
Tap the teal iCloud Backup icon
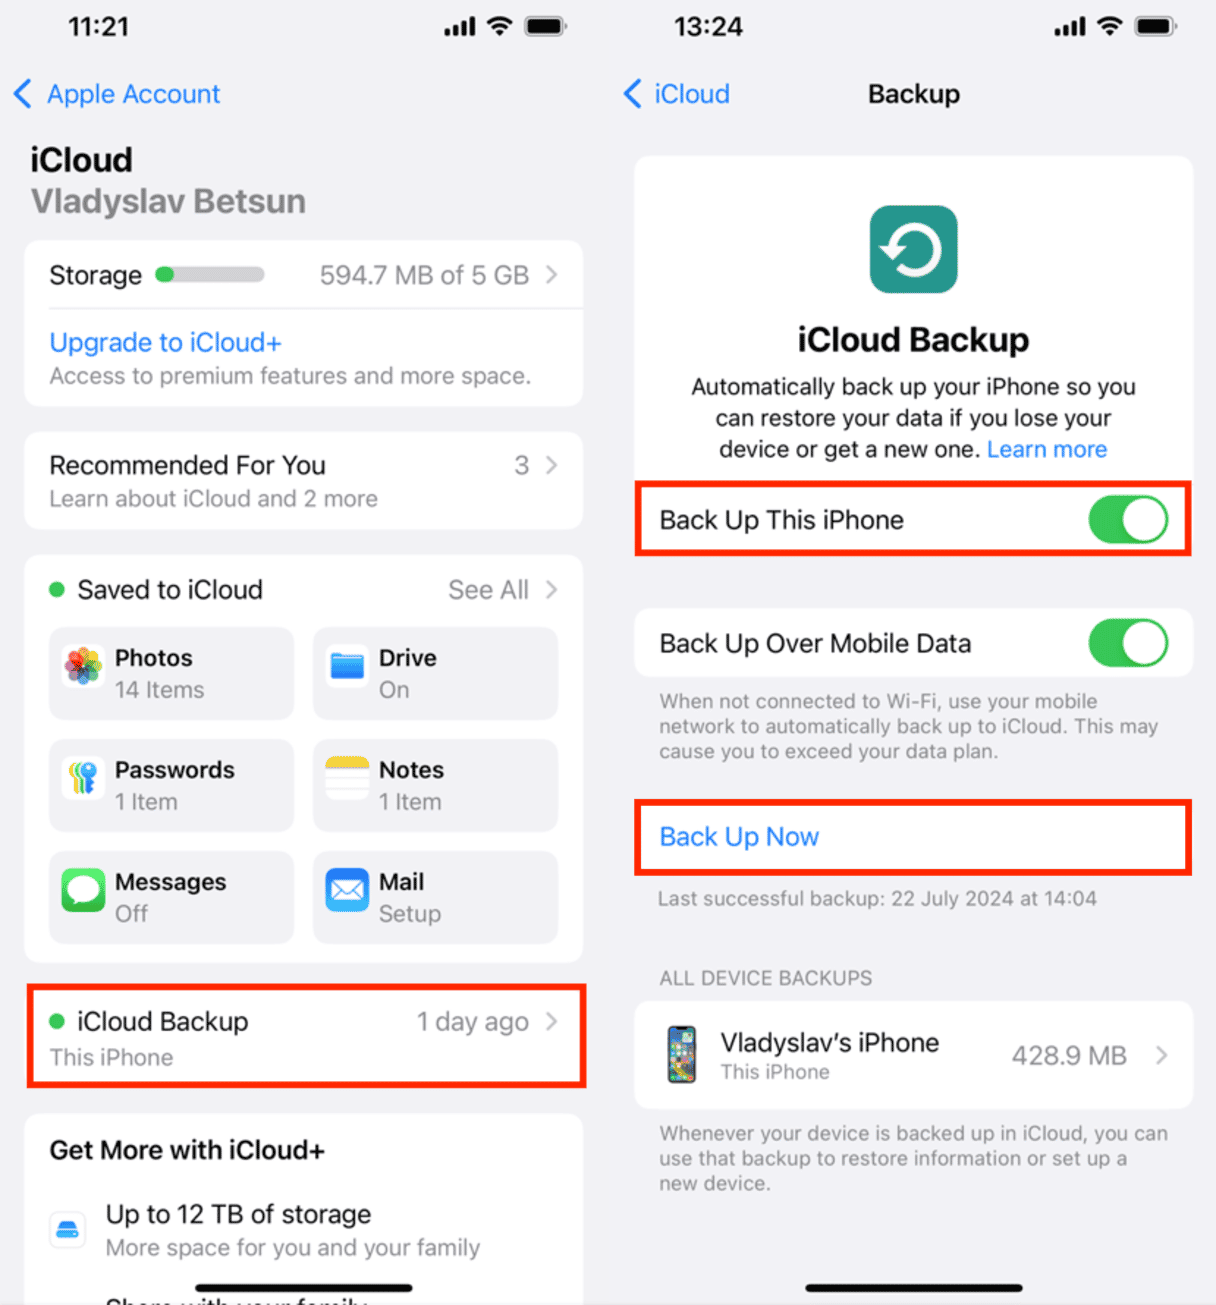[913, 249]
